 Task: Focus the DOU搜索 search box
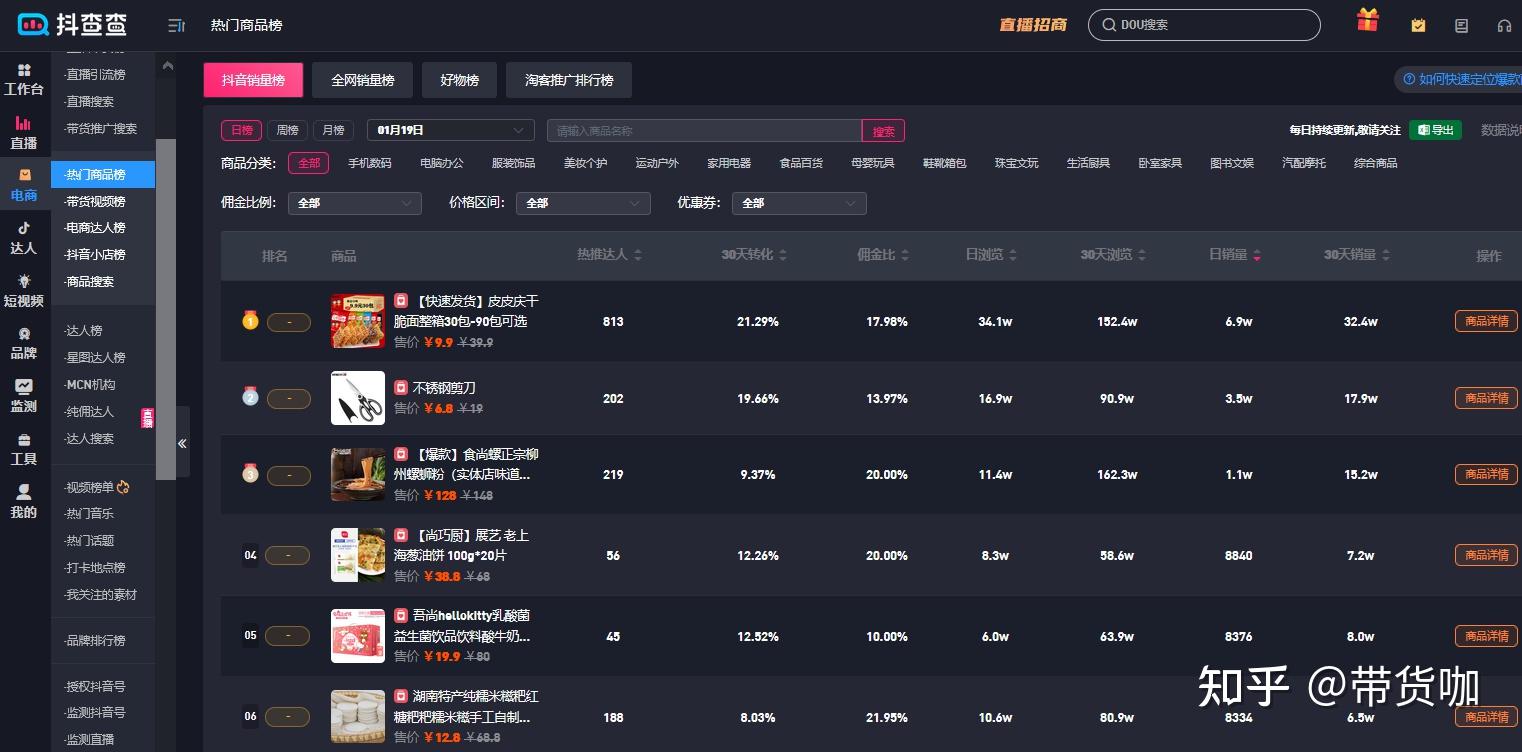(x=1204, y=25)
